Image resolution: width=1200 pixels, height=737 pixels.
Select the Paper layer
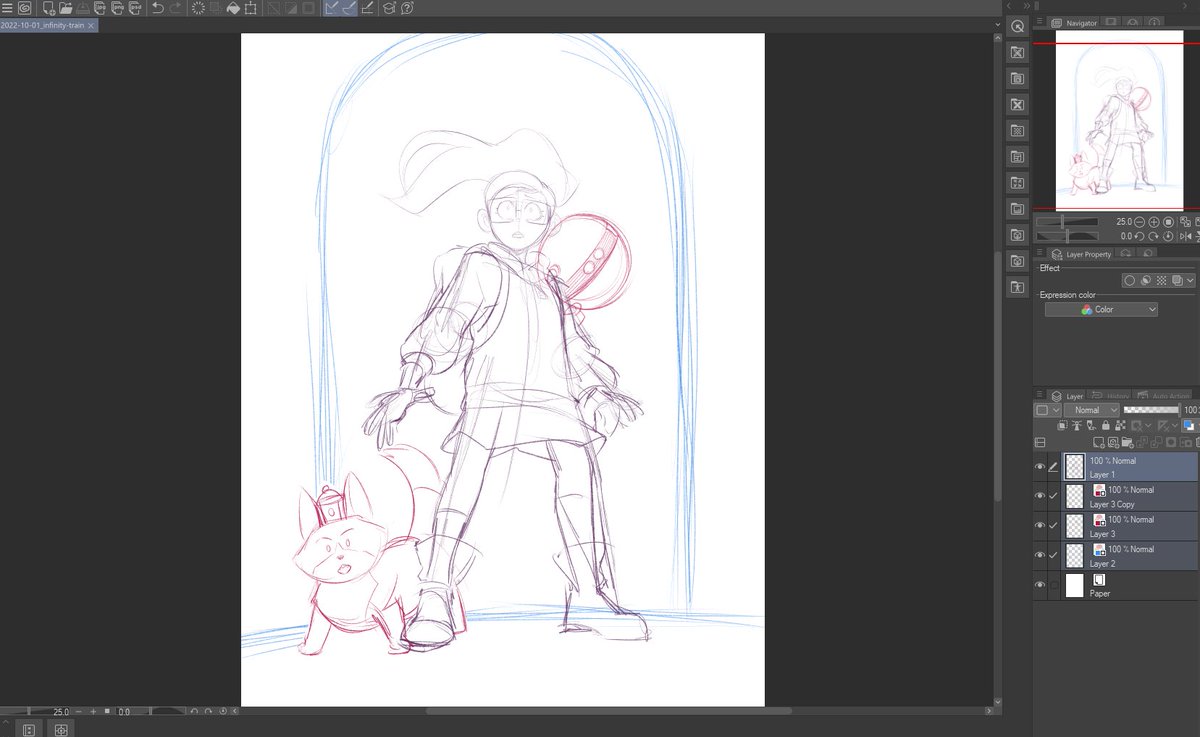point(1129,585)
